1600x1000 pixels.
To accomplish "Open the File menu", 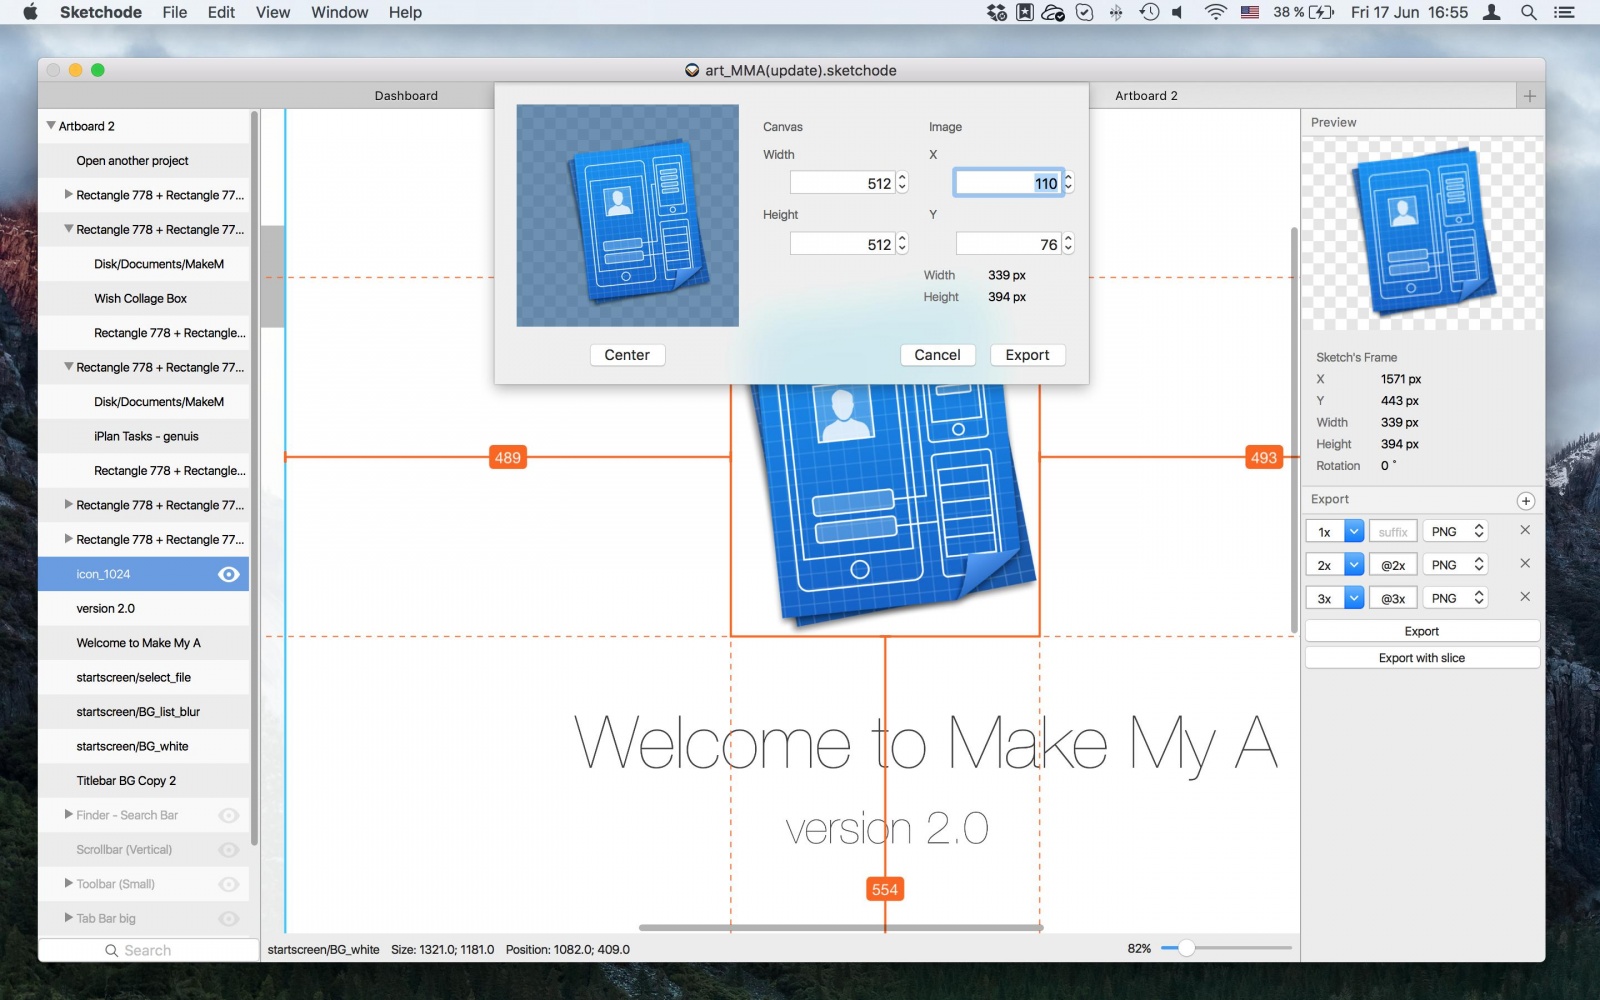I will point(175,12).
